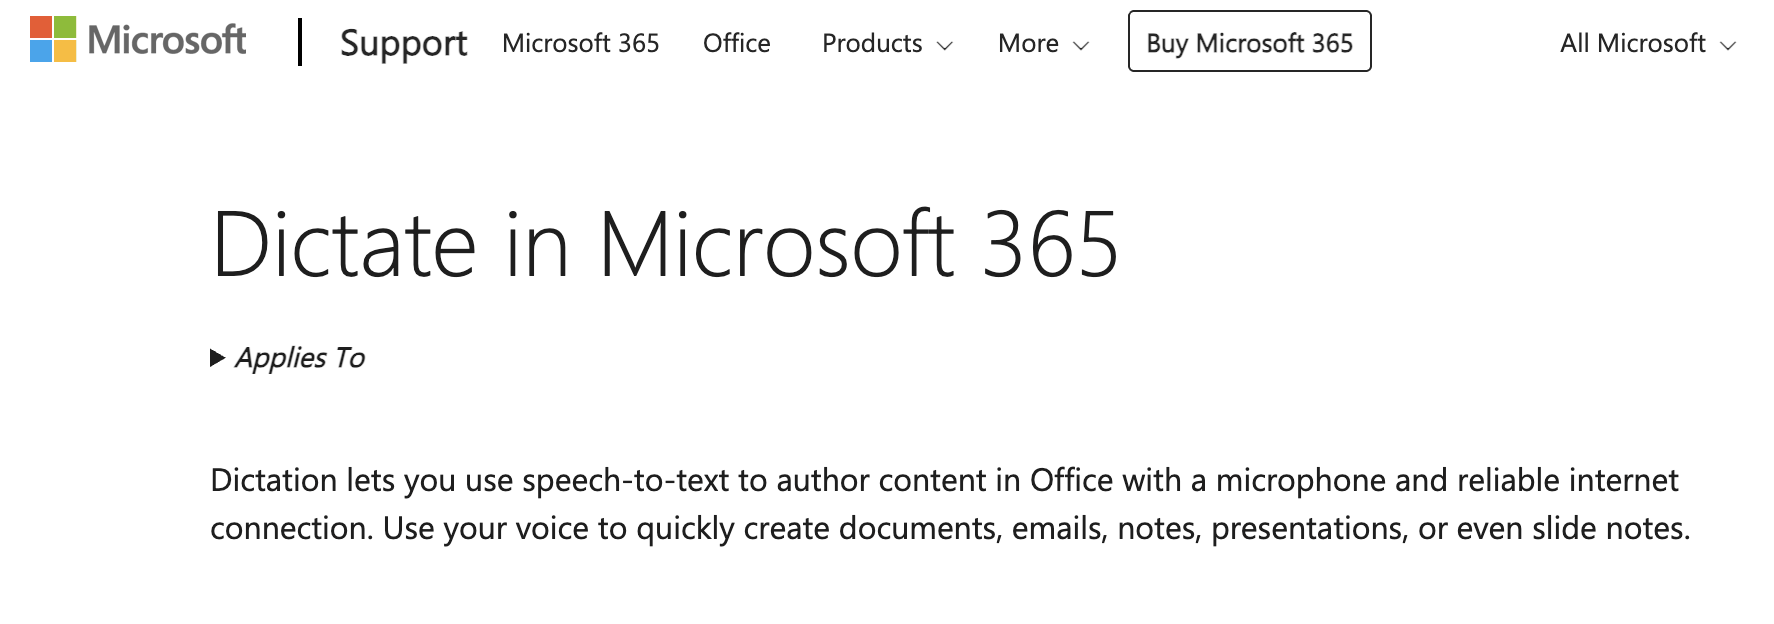Image resolution: width=1774 pixels, height=624 pixels.
Task: Select Microsoft 365 in the navigation
Action: click(x=582, y=44)
